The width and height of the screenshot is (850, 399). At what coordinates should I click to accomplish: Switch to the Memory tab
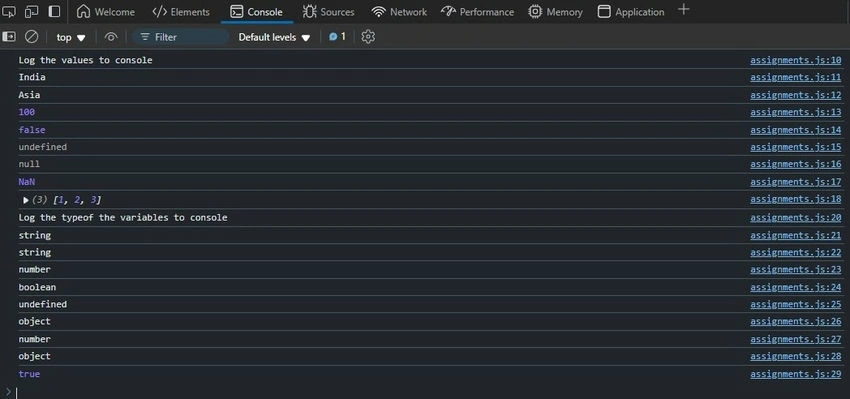(x=556, y=11)
